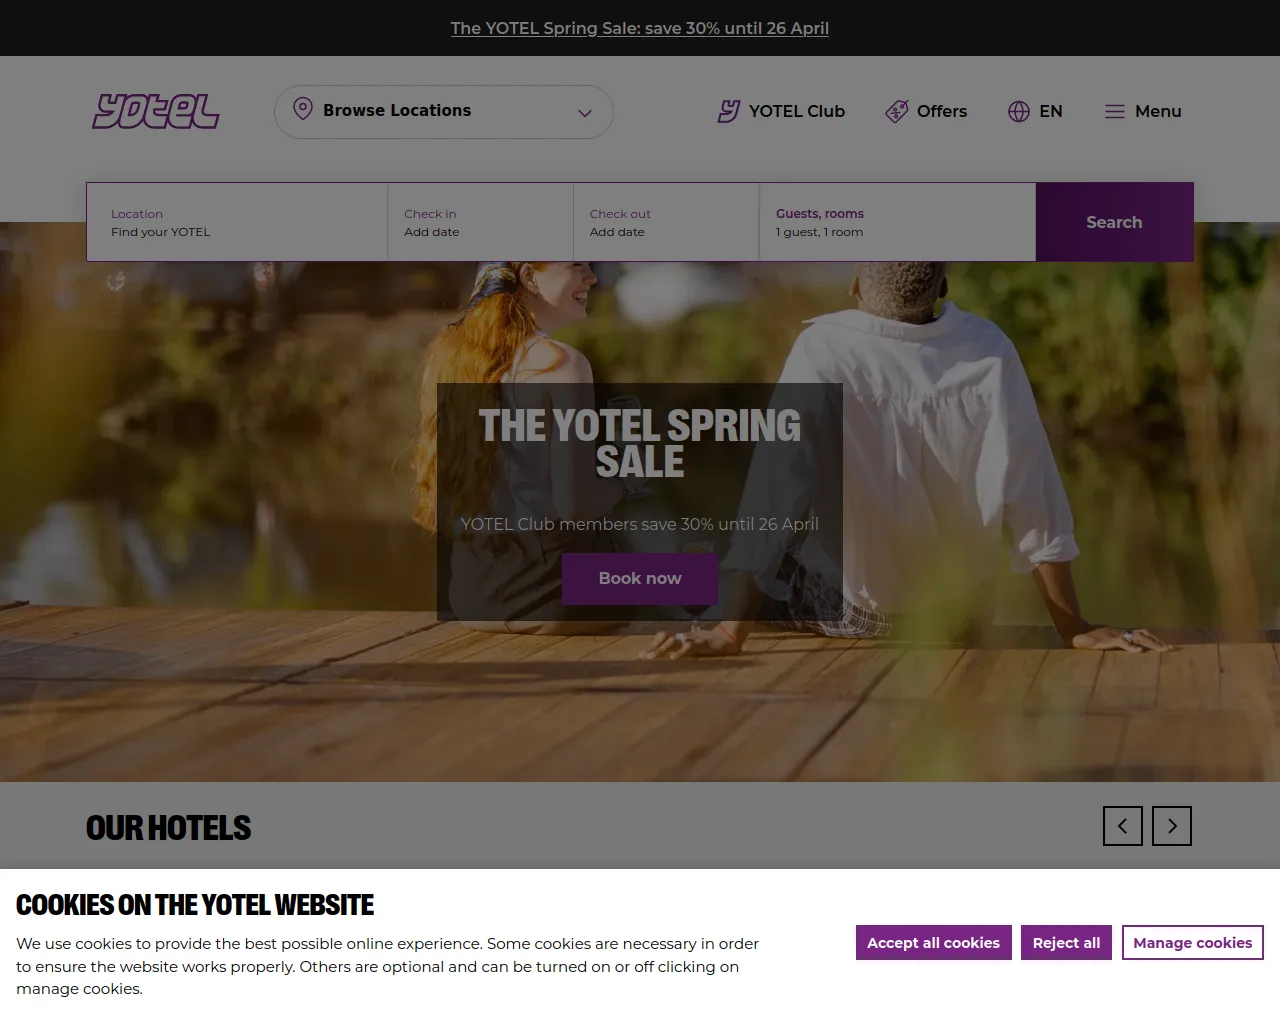Open the Guests, rooms selector
The image size is (1280, 1024).
pyautogui.click(x=897, y=222)
